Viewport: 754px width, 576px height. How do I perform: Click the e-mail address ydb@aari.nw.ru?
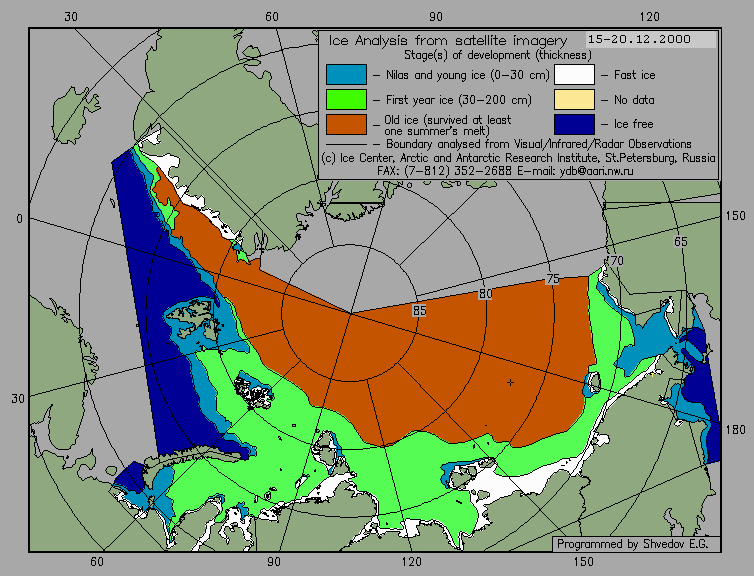pos(597,171)
